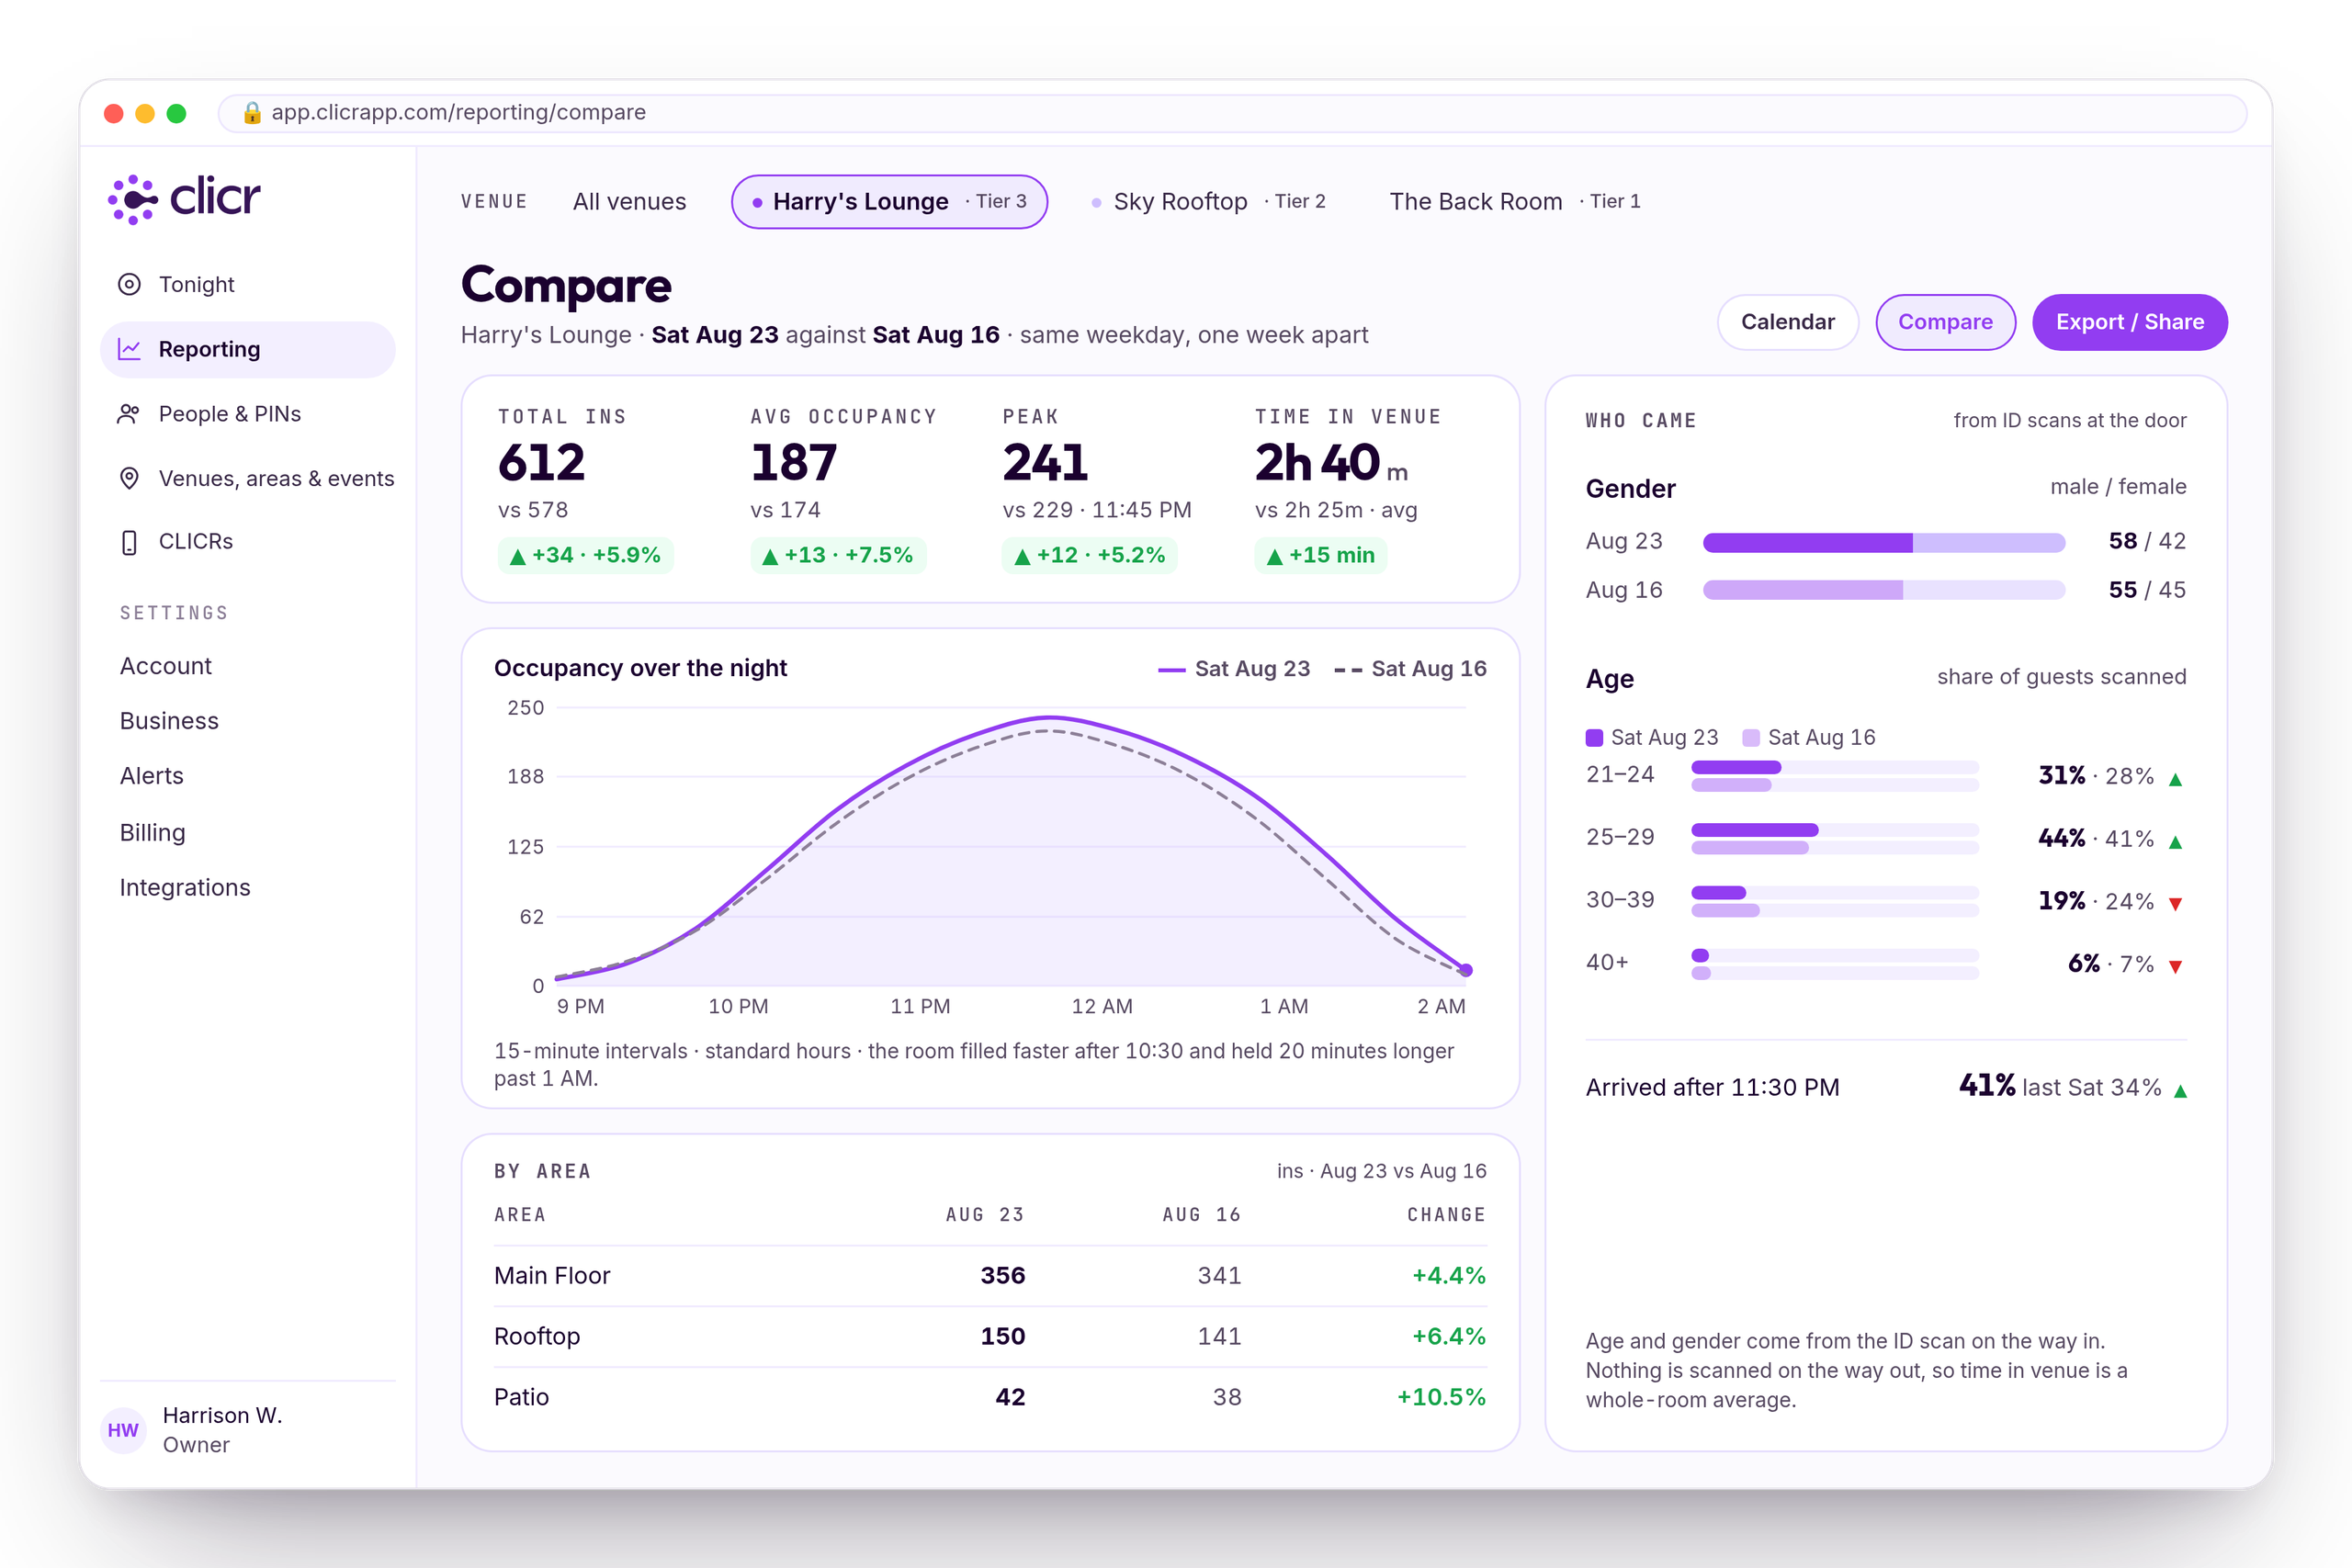The width and height of the screenshot is (2352, 1568).
Task: Click the Avg Occupancy +13 change badge
Action: [838, 556]
